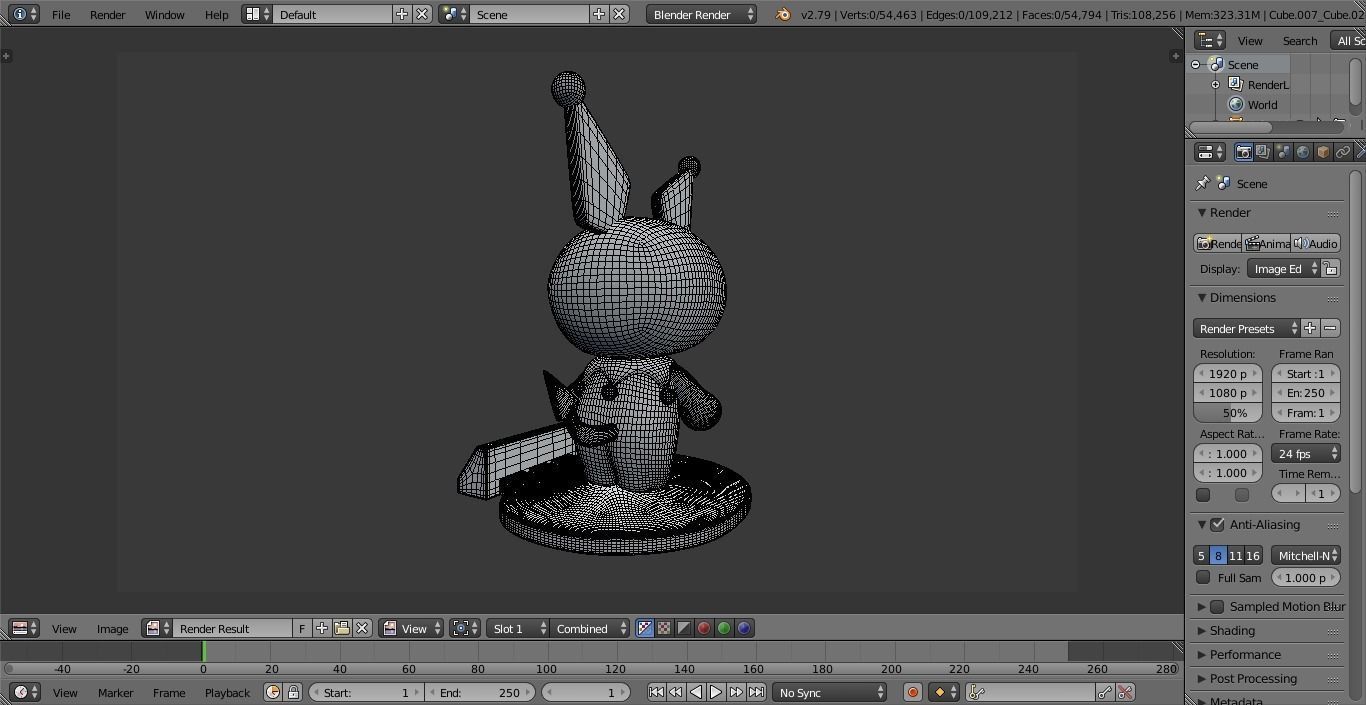
Task: Delete keyframe with crossed key icon
Action: pos(1125,692)
